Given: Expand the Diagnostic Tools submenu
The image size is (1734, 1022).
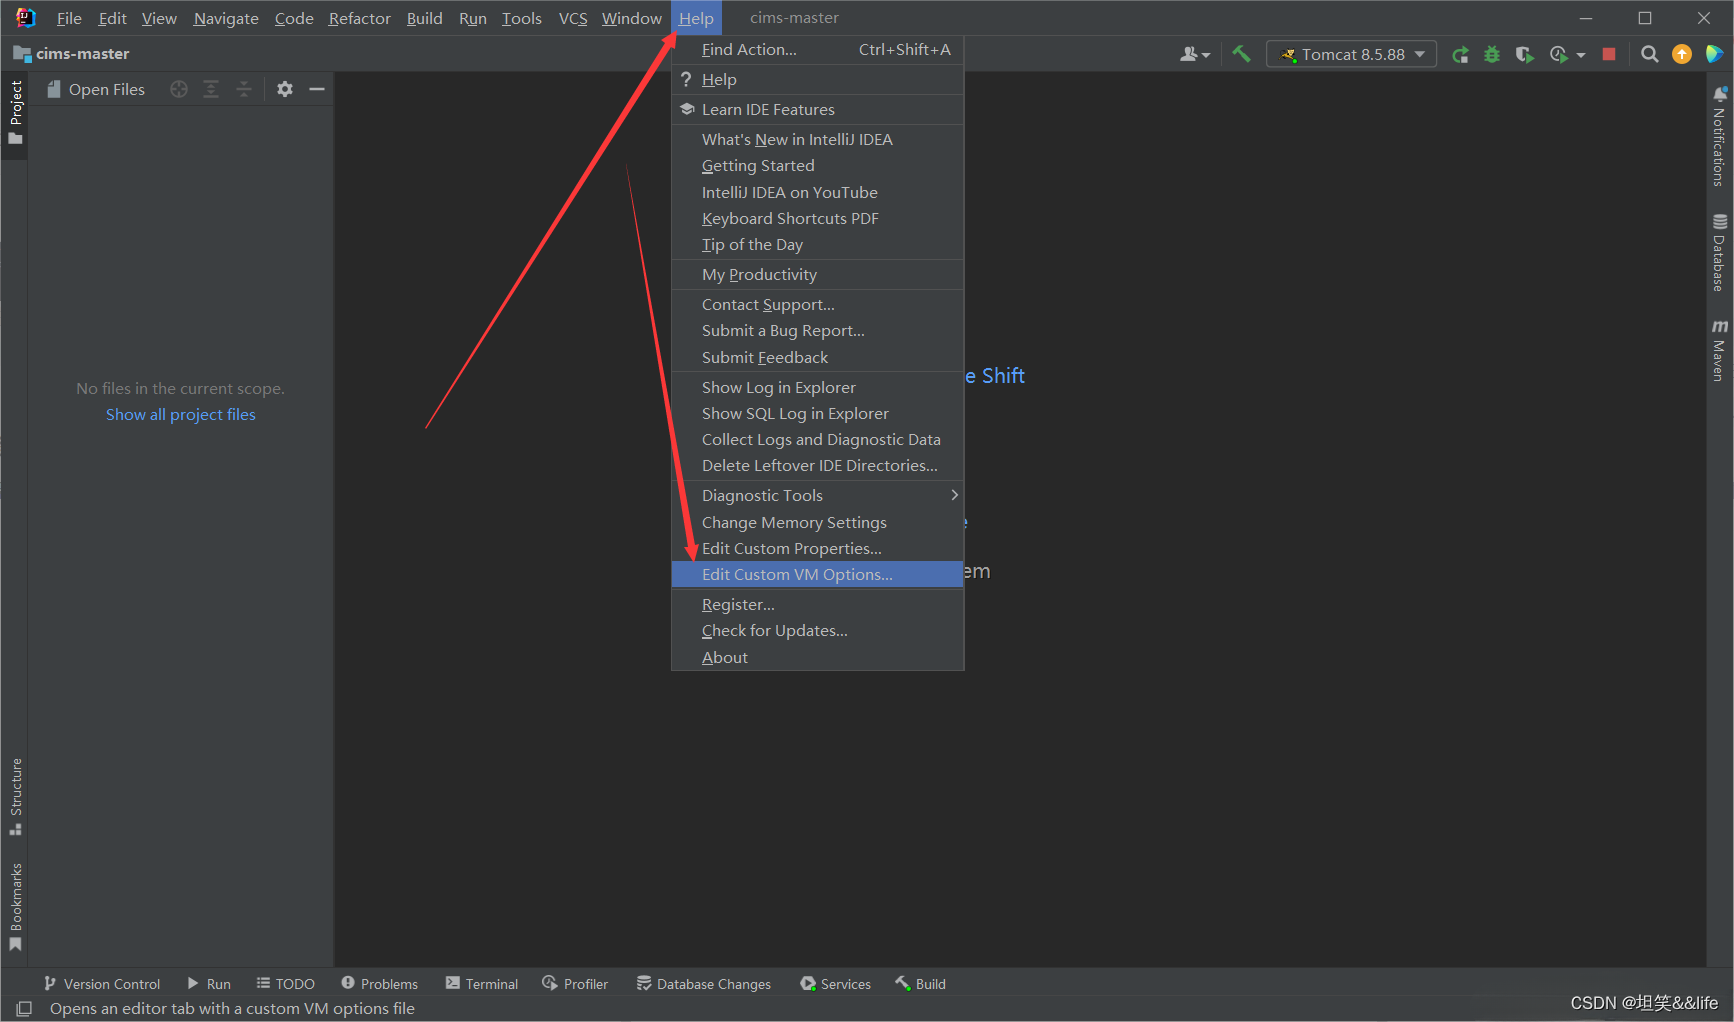Looking at the screenshot, I should click(818, 495).
